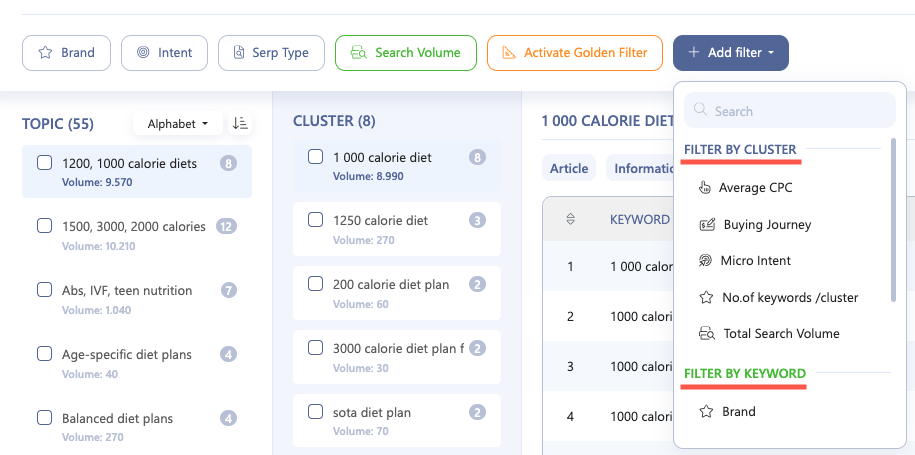
Task: Click the Average CPC filter icon
Action: pyautogui.click(x=705, y=188)
